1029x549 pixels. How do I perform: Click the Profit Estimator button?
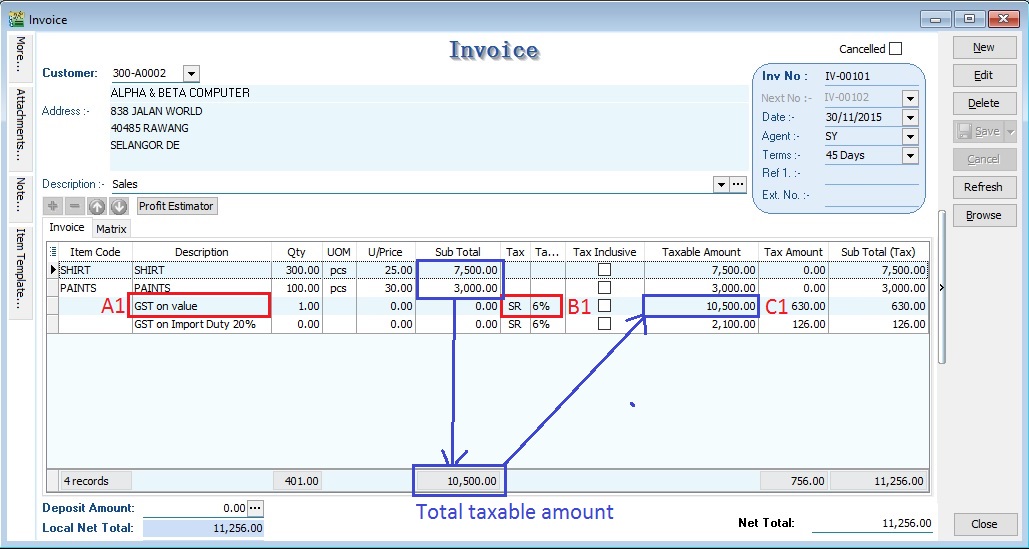coord(176,206)
